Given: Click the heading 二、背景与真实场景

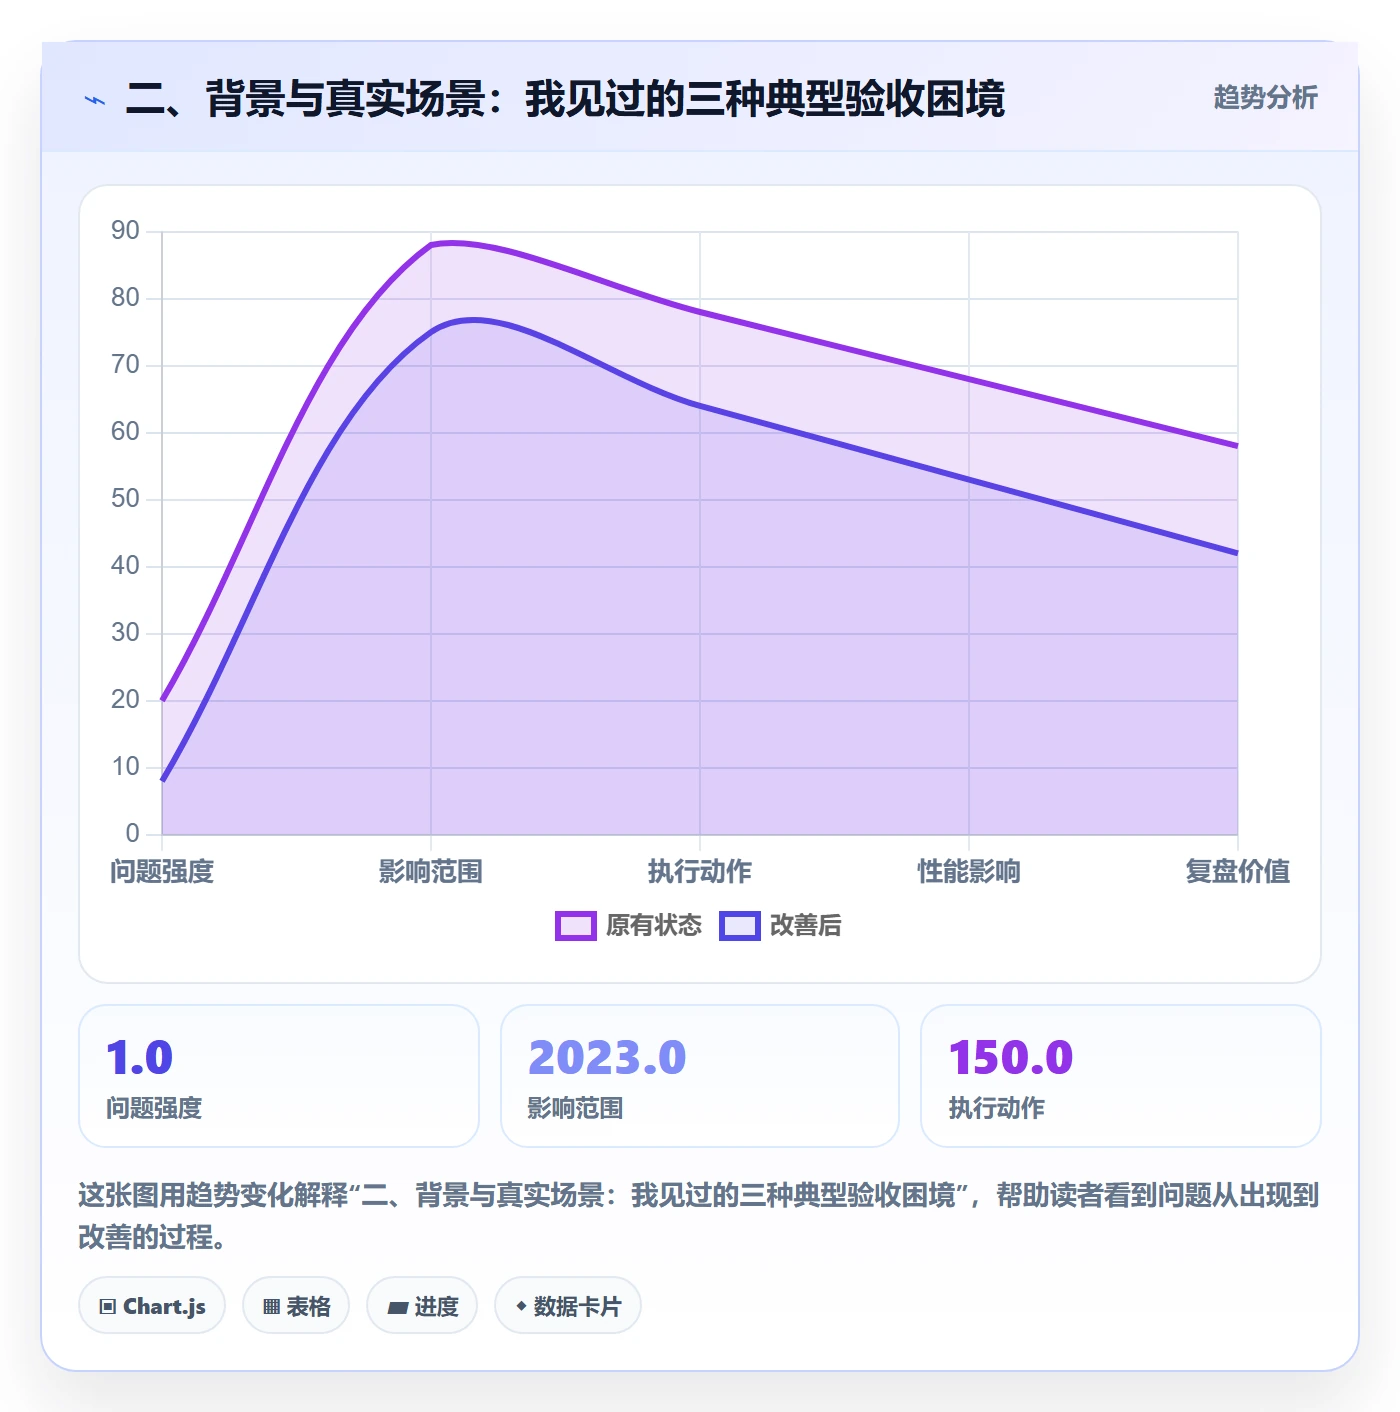Looking at the screenshot, I should tap(565, 100).
